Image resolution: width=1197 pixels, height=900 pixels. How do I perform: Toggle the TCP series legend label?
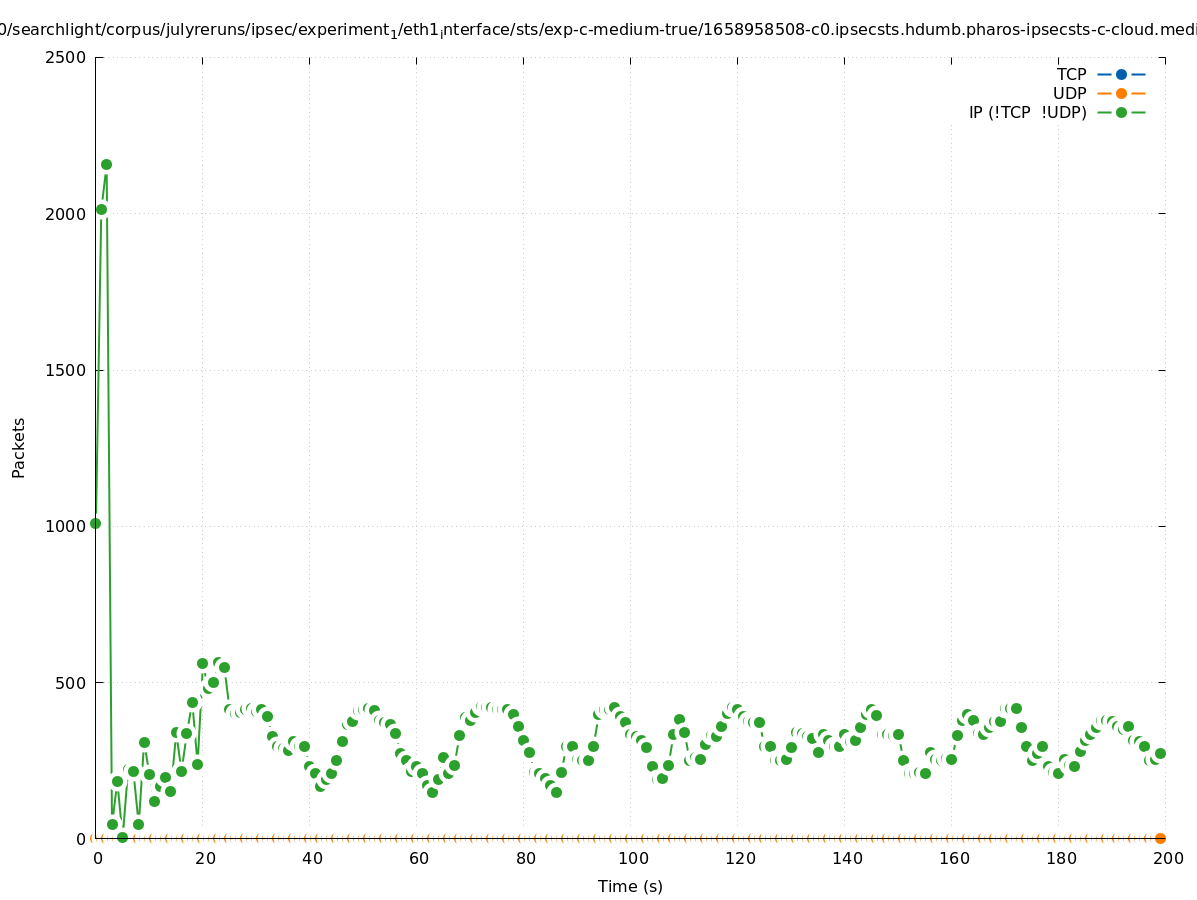point(1071,74)
